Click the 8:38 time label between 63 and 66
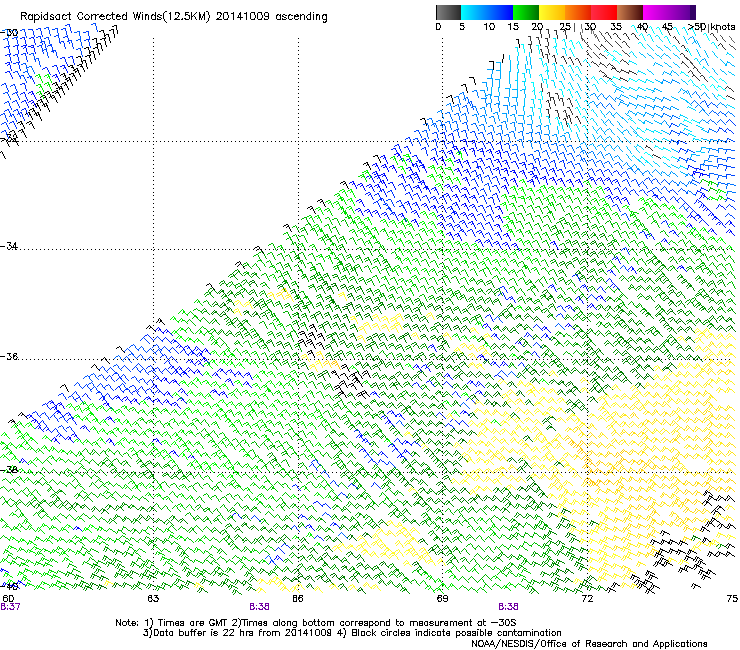 click(x=259, y=607)
